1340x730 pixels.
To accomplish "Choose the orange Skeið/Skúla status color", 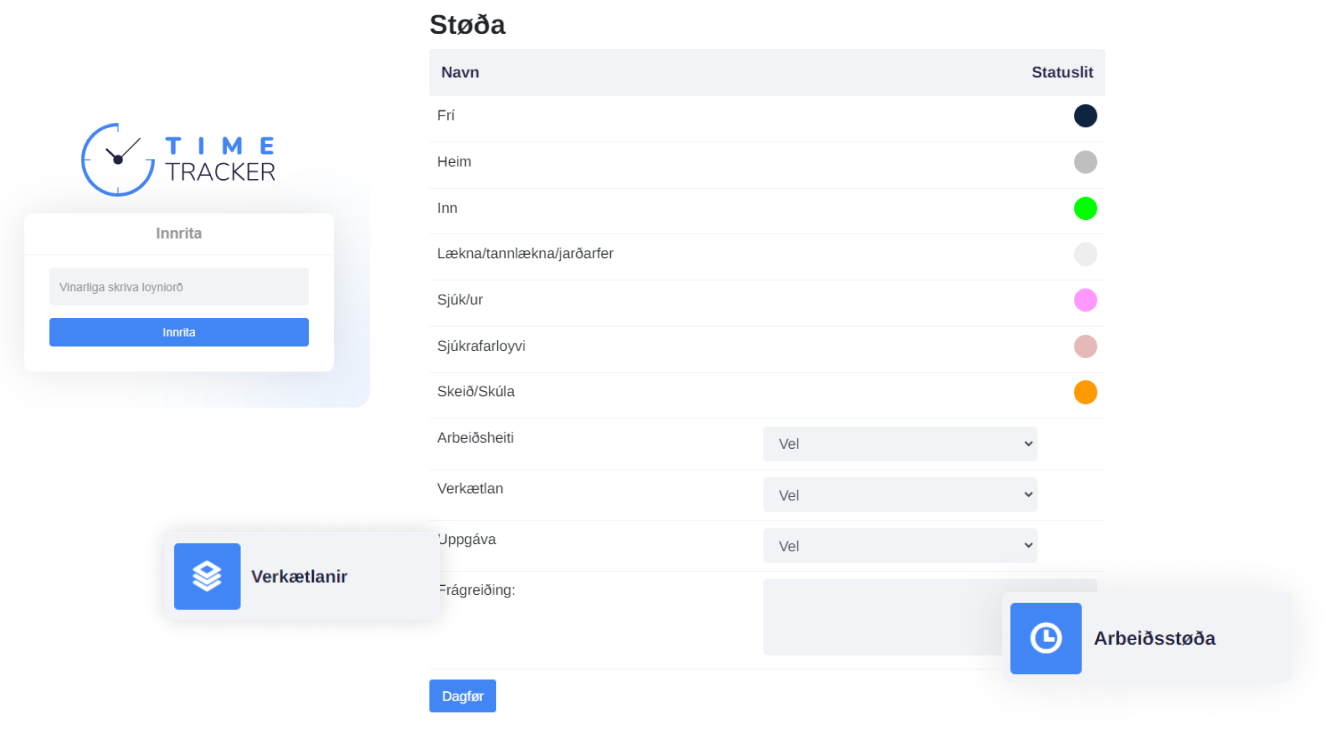I will [x=1085, y=392].
